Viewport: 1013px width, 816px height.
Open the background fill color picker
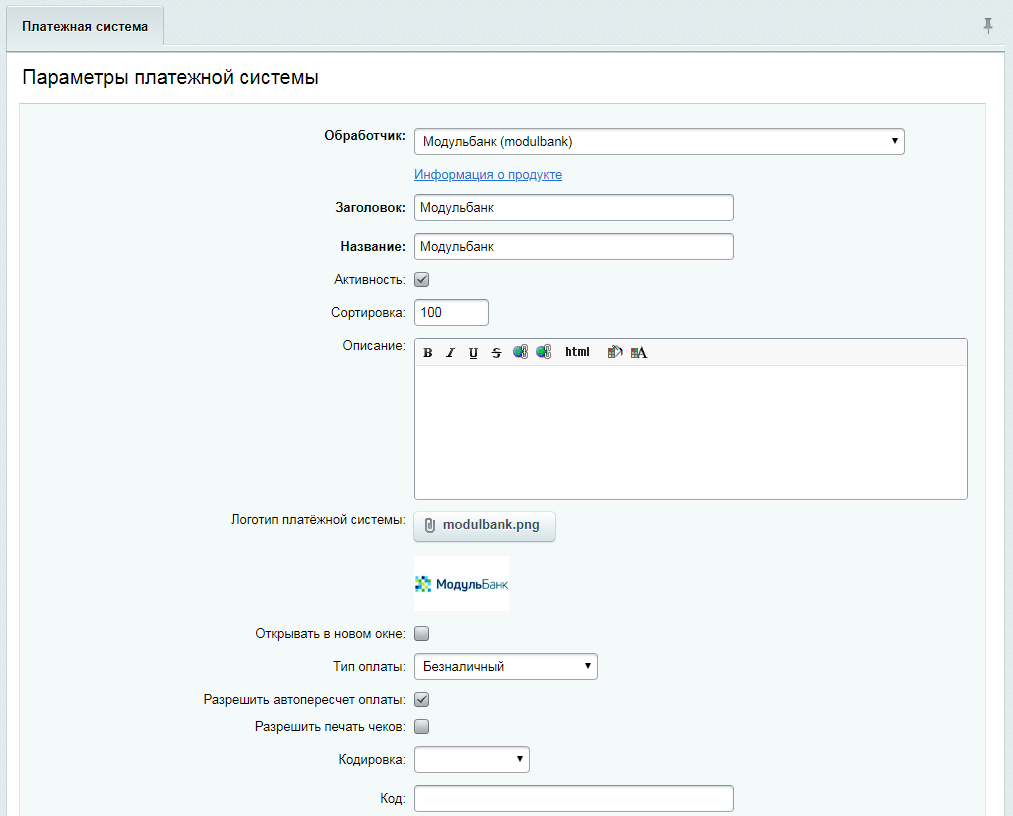[x=615, y=352]
